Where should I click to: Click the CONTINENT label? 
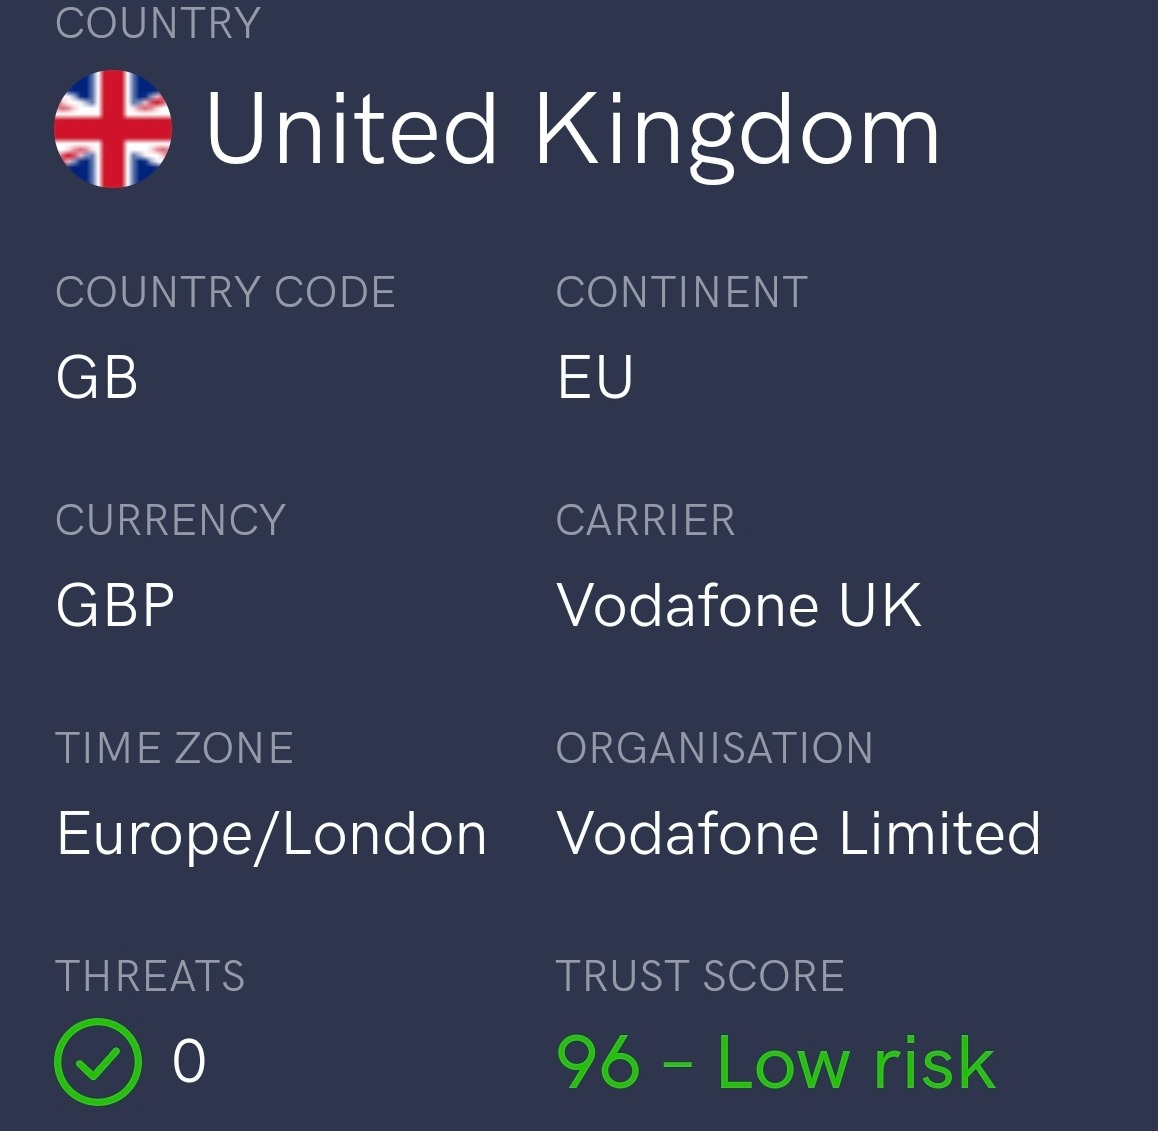pos(682,292)
